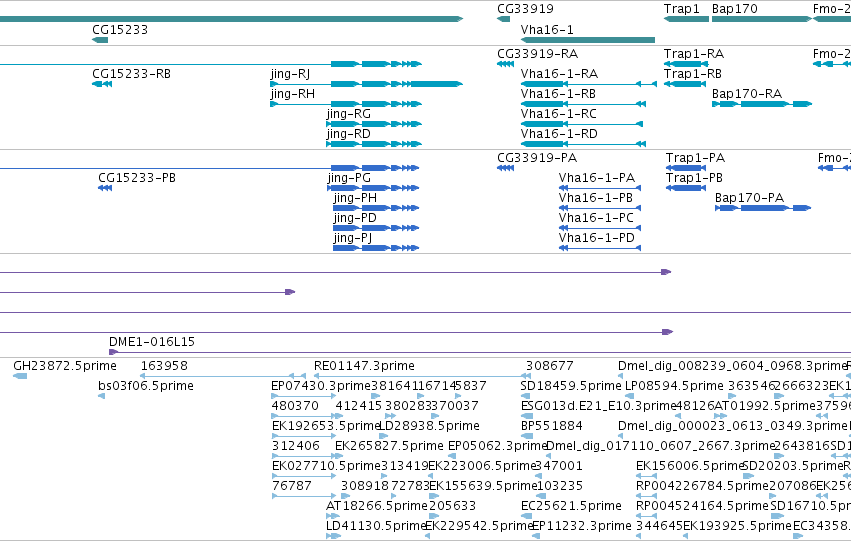The image size is (851, 541).
Task: Select the DME1-016L15 clone label
Action: click(152, 342)
